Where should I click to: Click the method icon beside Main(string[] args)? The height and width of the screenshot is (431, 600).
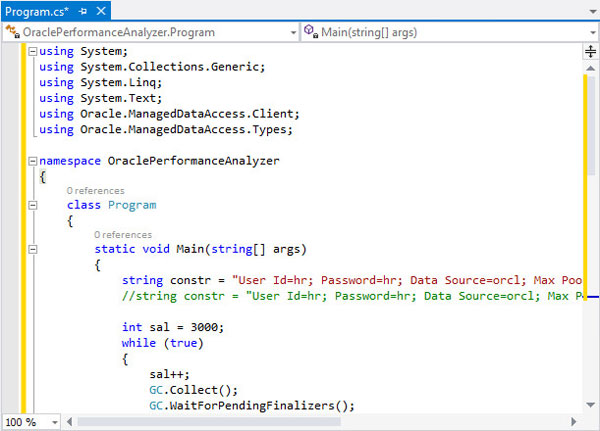[310, 32]
